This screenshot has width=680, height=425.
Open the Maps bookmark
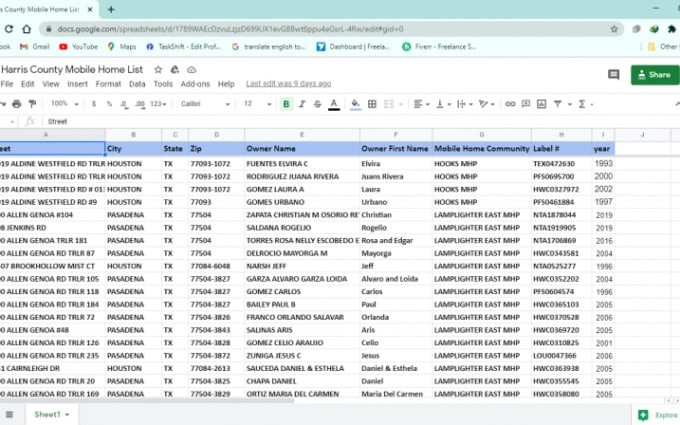click(122, 46)
